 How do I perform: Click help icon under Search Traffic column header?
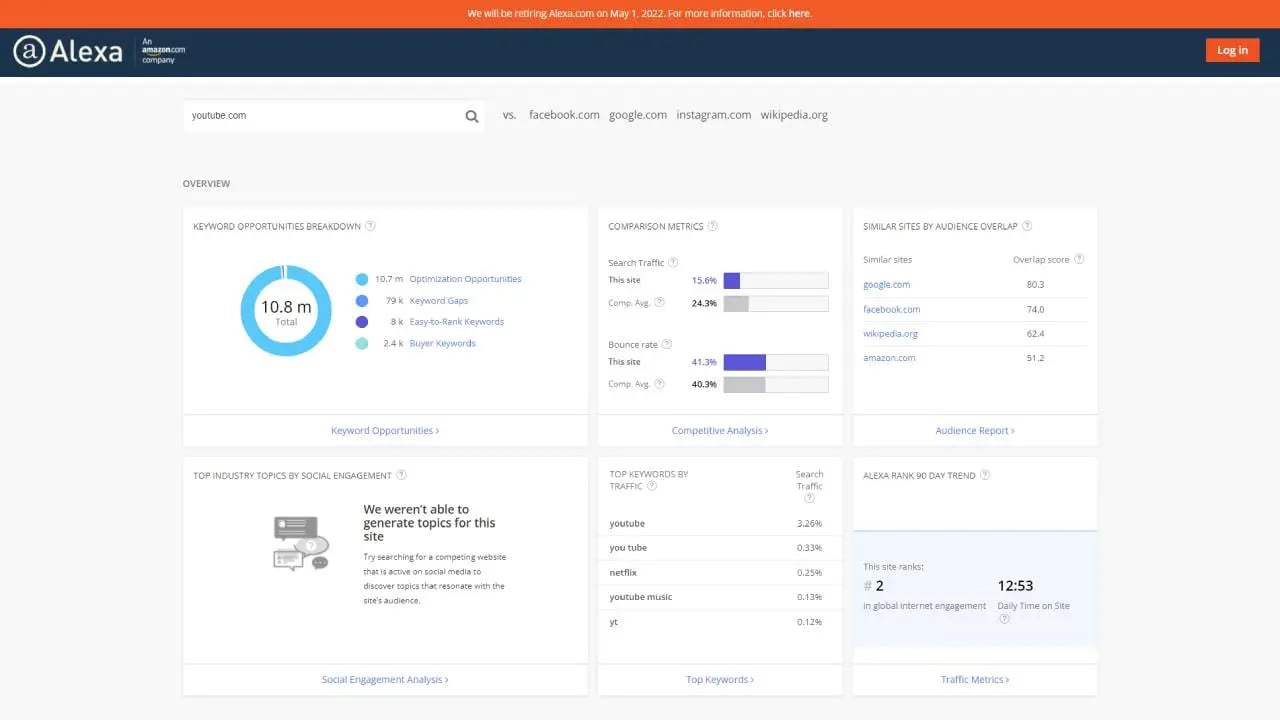pyautogui.click(x=809, y=498)
